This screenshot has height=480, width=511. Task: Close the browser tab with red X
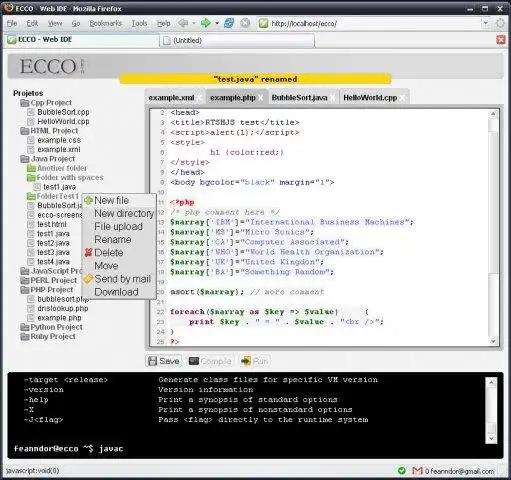coord(501,40)
